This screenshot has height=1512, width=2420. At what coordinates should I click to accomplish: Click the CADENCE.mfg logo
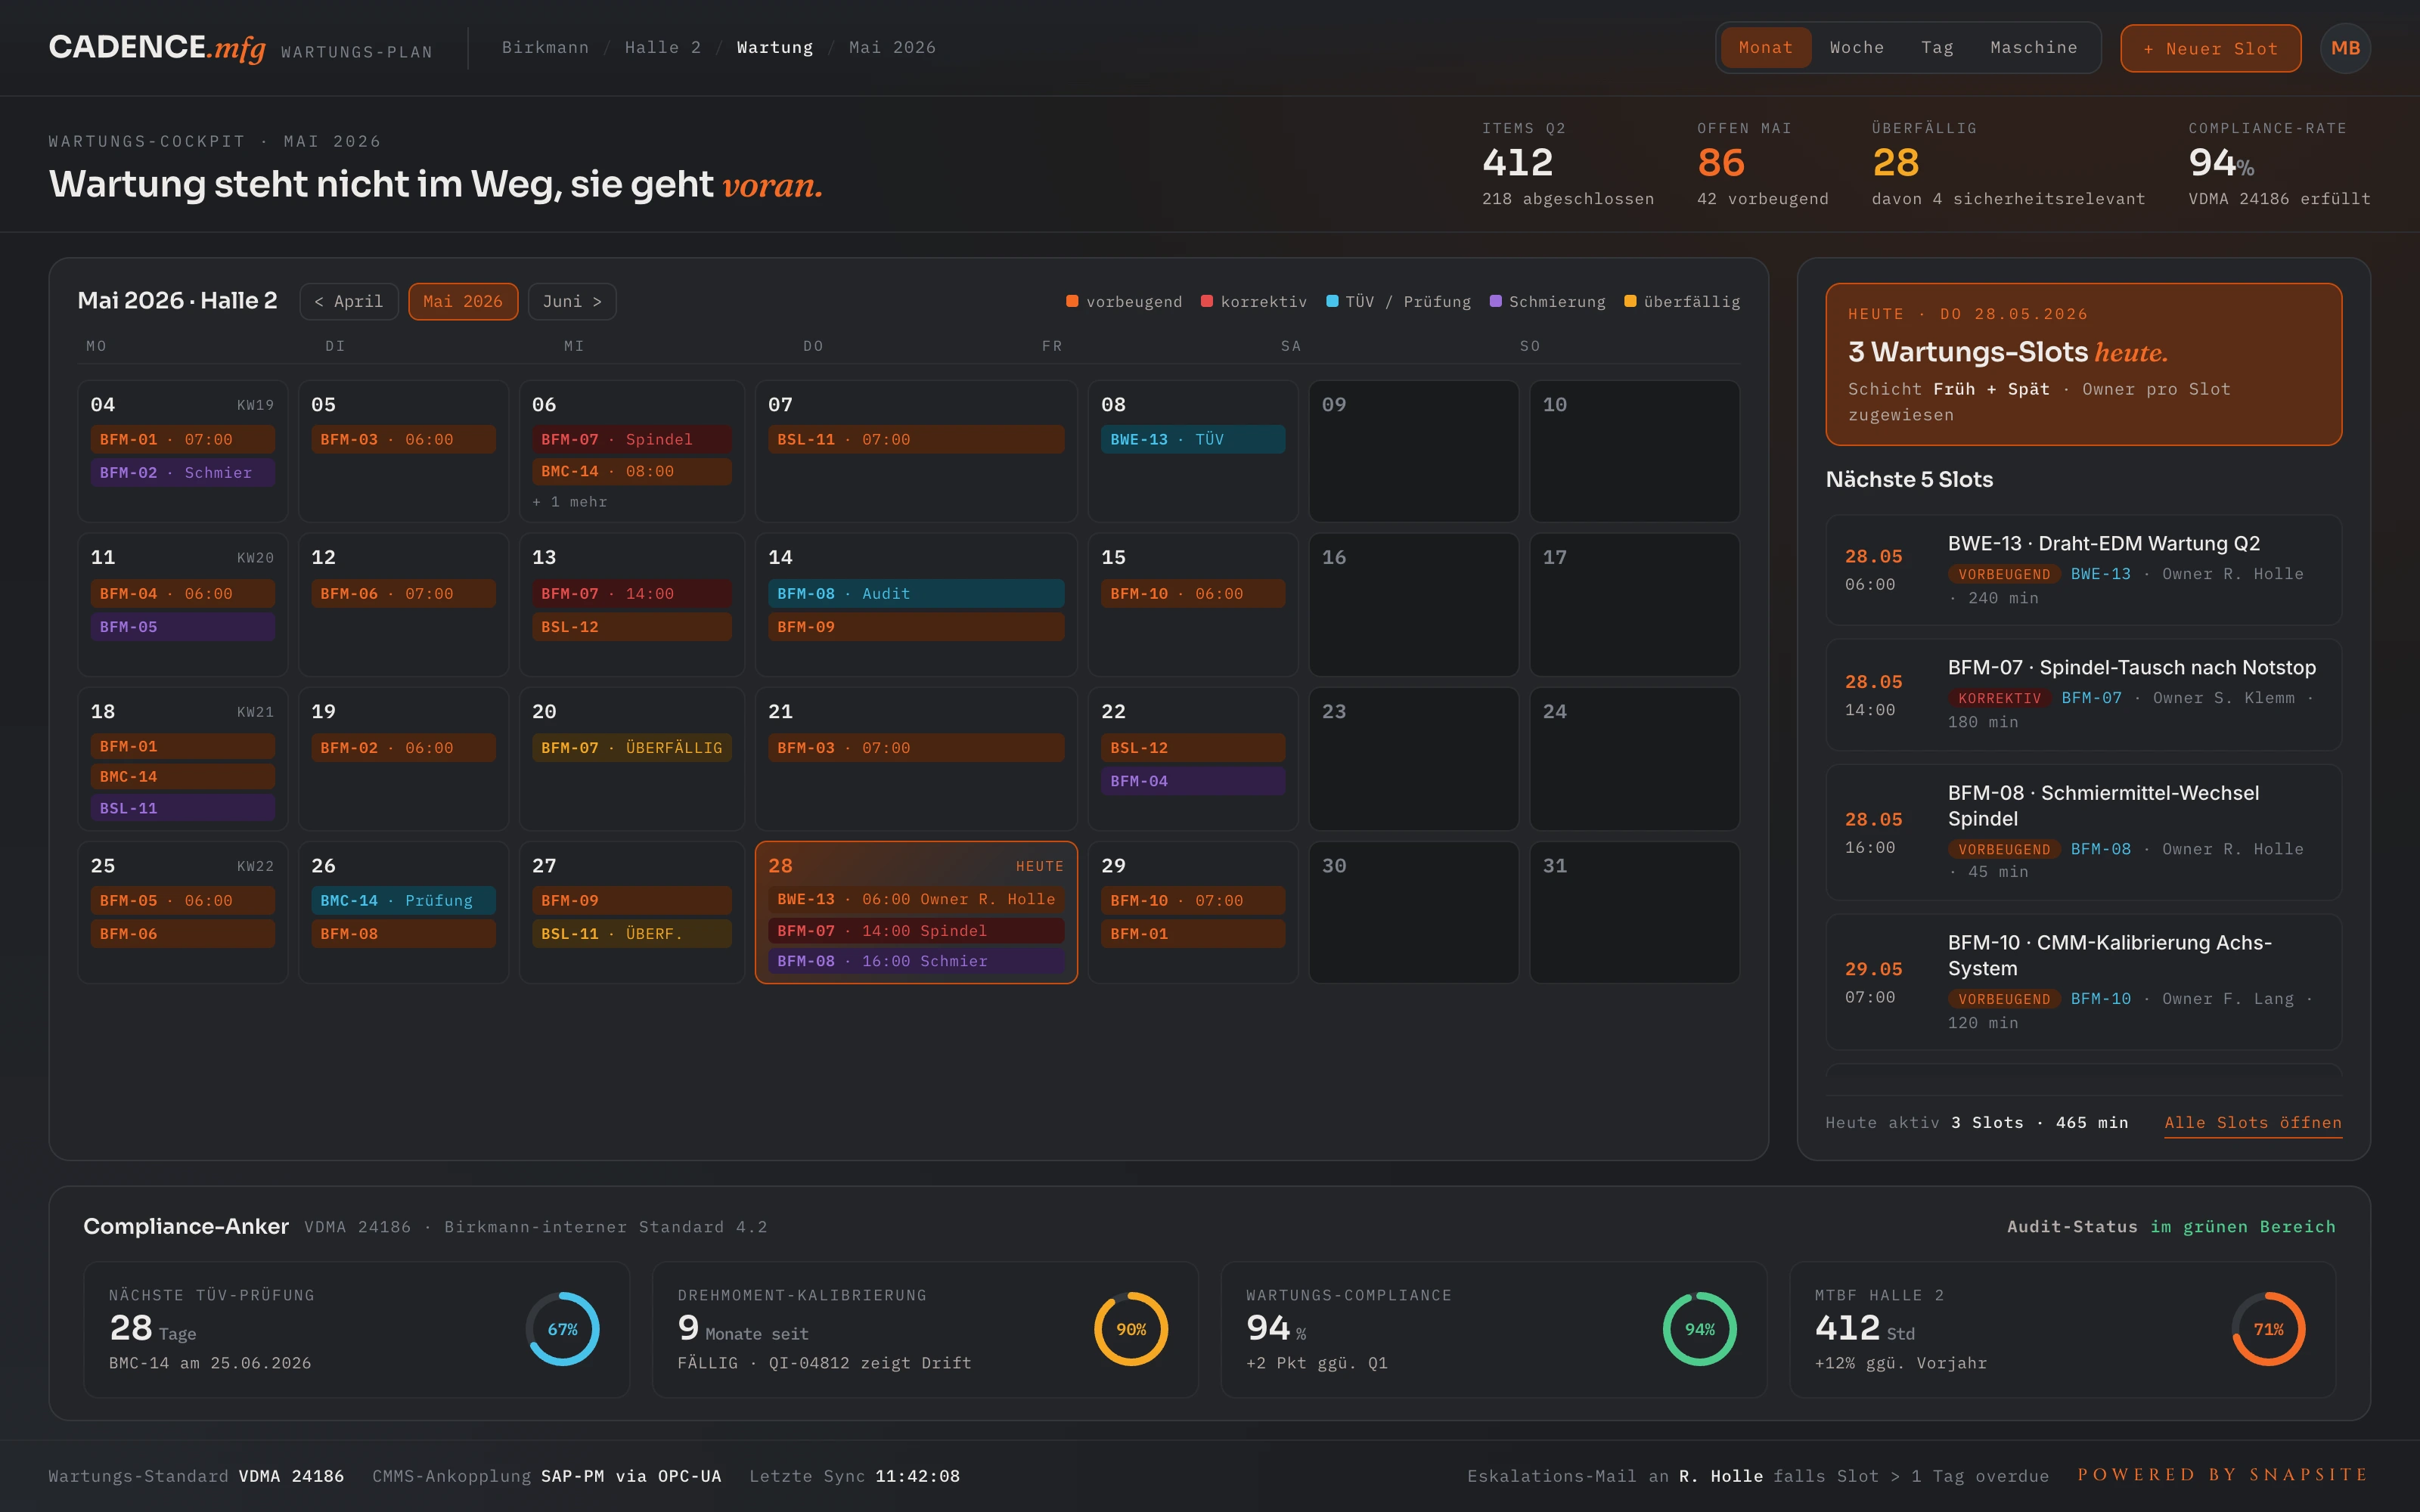(x=157, y=47)
